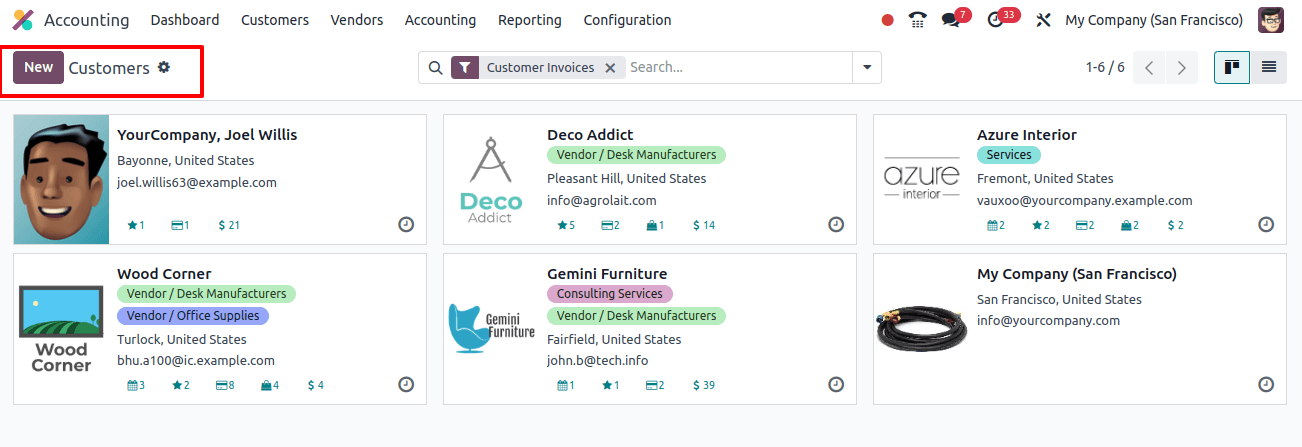Click Wood Corner calendar meetings 3
This screenshot has height=447, width=1302.
click(x=136, y=385)
